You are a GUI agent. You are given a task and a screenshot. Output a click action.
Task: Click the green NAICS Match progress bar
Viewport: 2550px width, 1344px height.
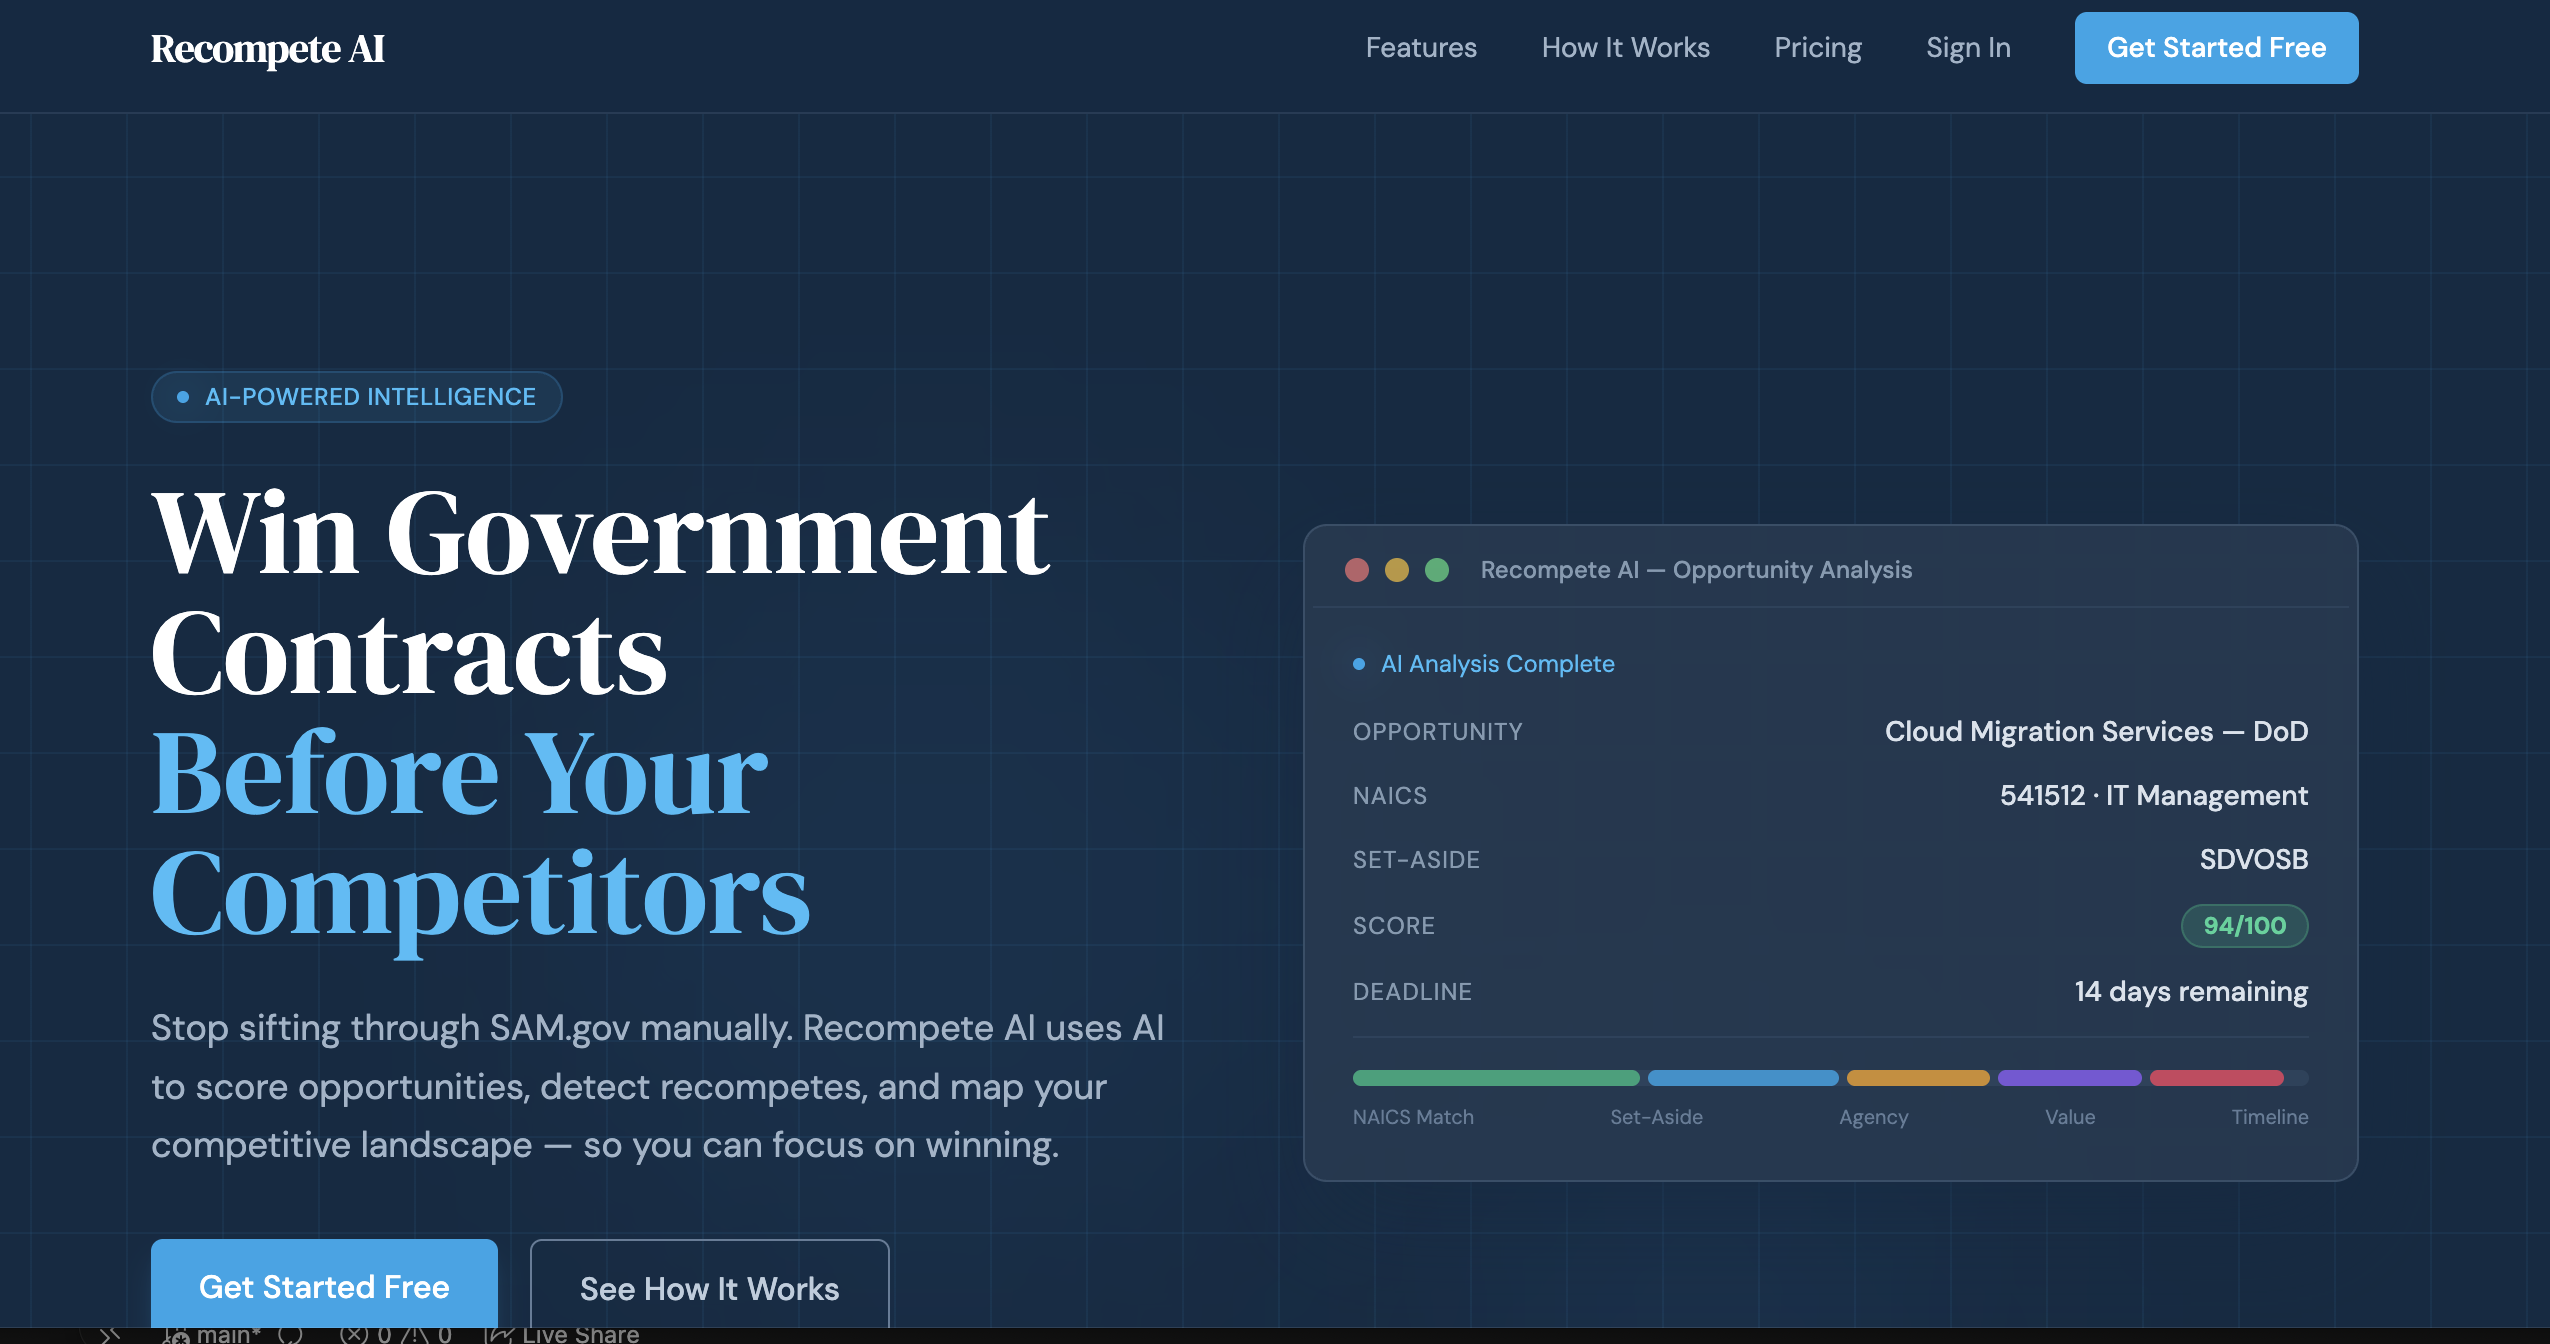coord(1495,1078)
